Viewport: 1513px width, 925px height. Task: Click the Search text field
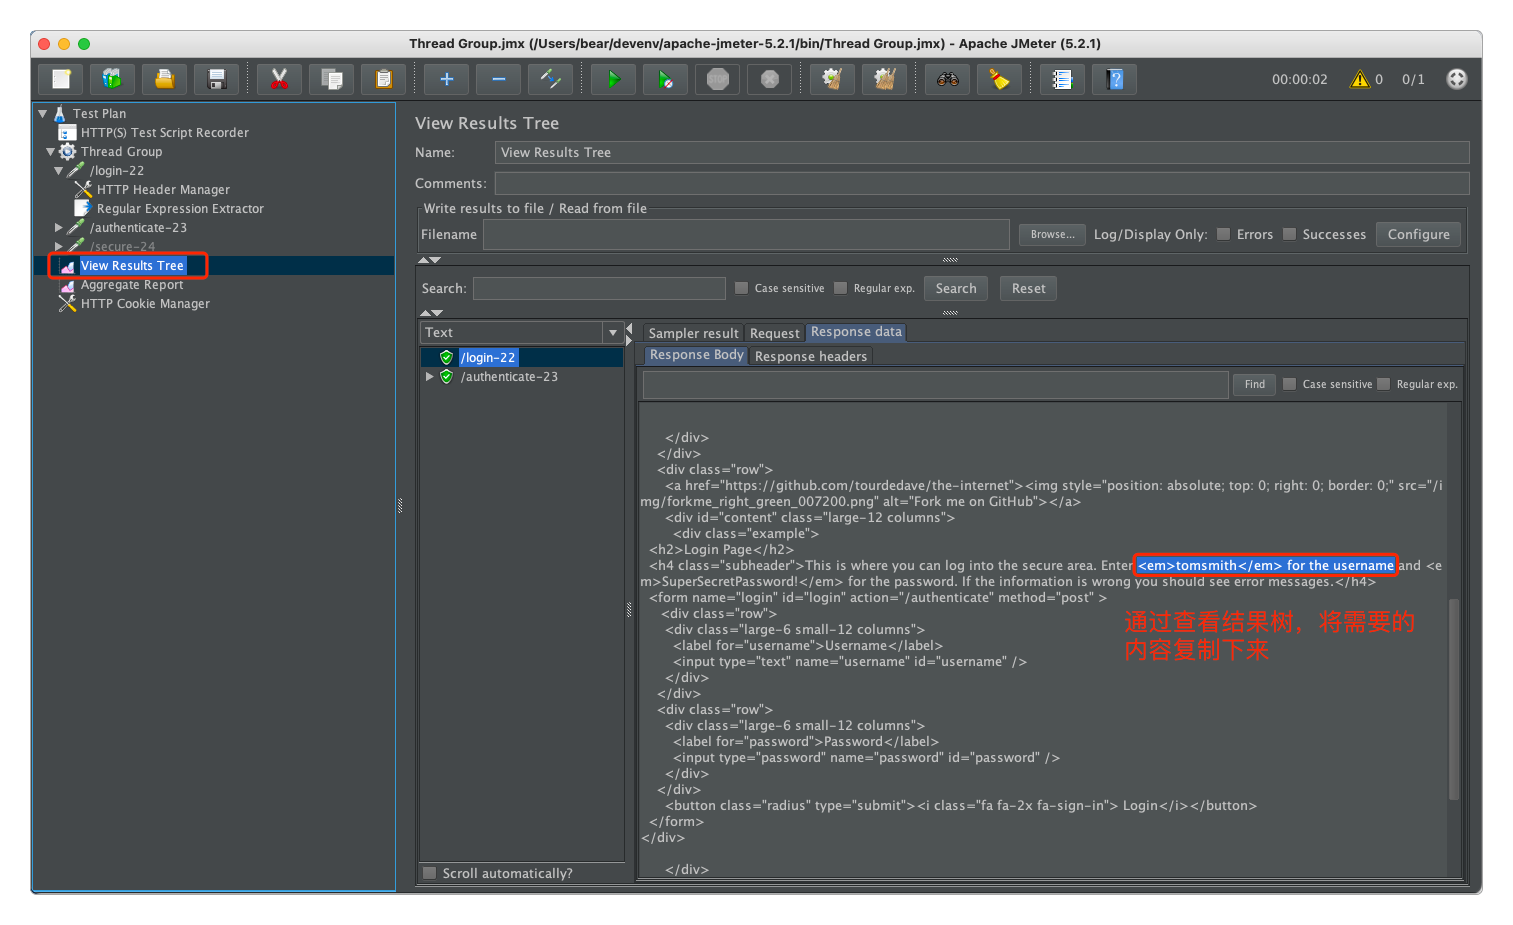(599, 288)
